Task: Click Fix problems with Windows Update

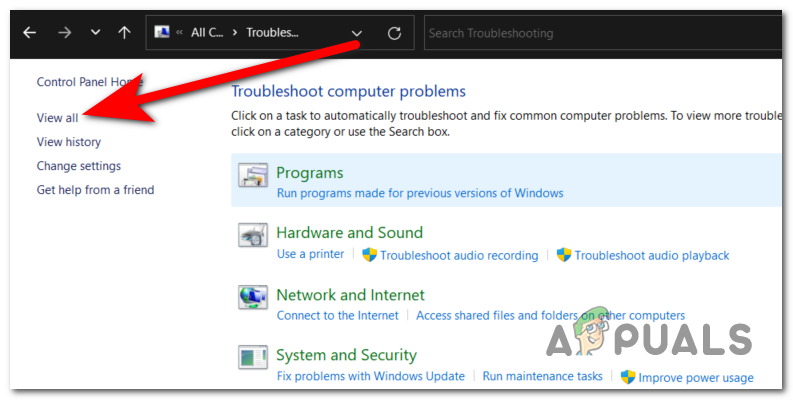Action: [x=370, y=377]
